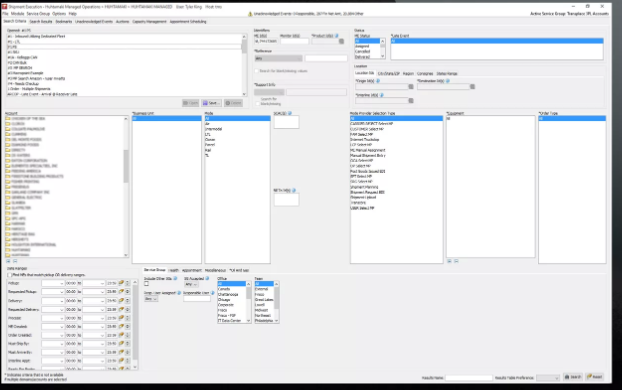Click help icon next to Responsible User
This screenshot has height=390, width=622.
(x=213, y=293)
